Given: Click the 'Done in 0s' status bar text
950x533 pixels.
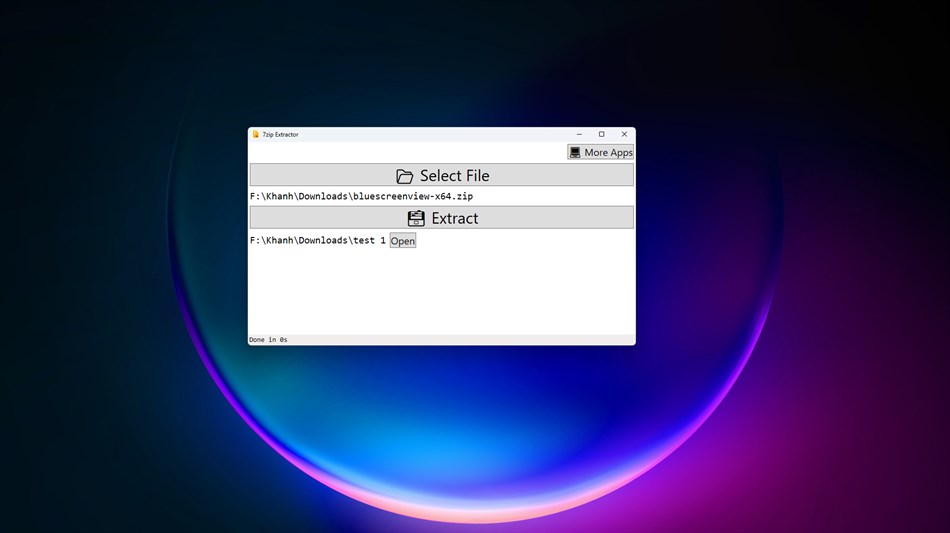Looking at the screenshot, I should [x=268, y=340].
